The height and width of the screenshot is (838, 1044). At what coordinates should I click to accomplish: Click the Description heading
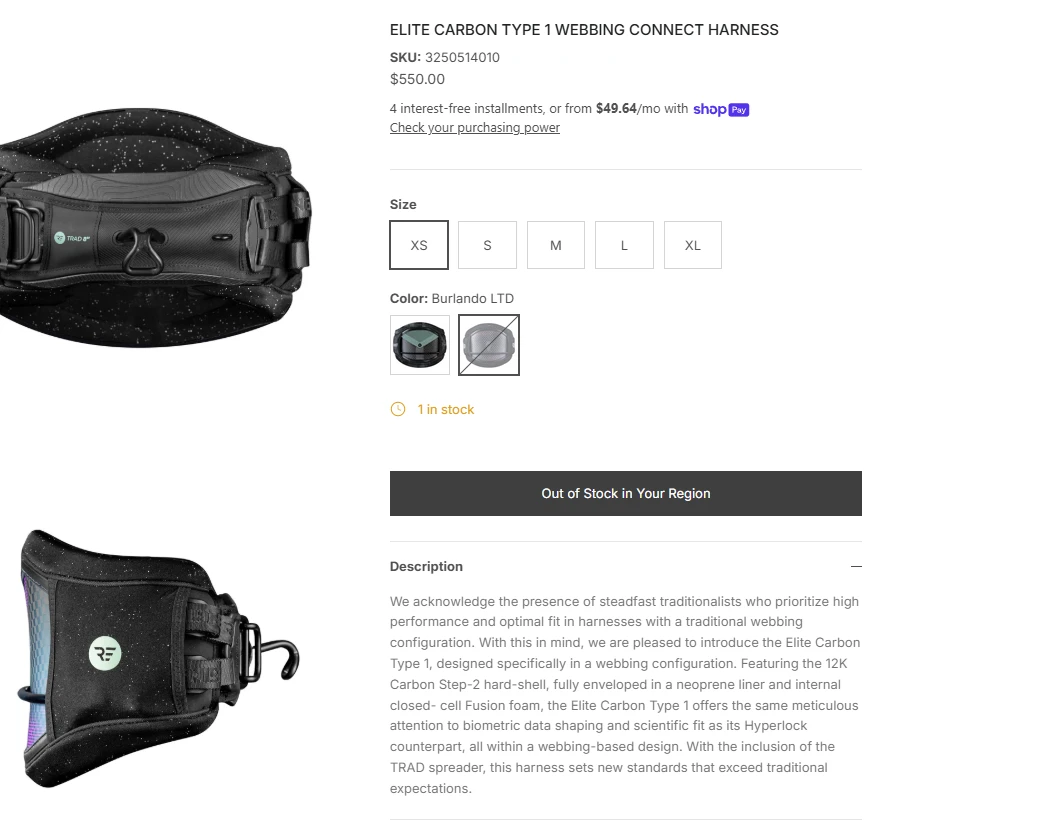click(426, 566)
